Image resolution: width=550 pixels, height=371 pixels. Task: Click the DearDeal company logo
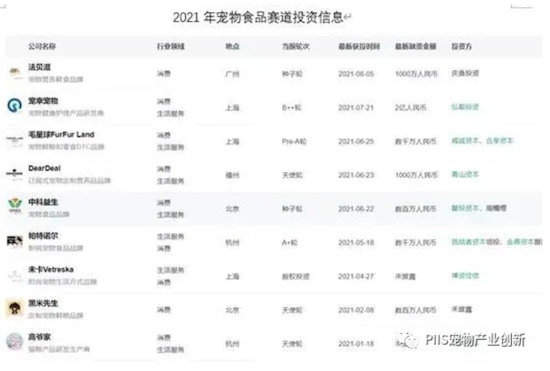coord(14,173)
